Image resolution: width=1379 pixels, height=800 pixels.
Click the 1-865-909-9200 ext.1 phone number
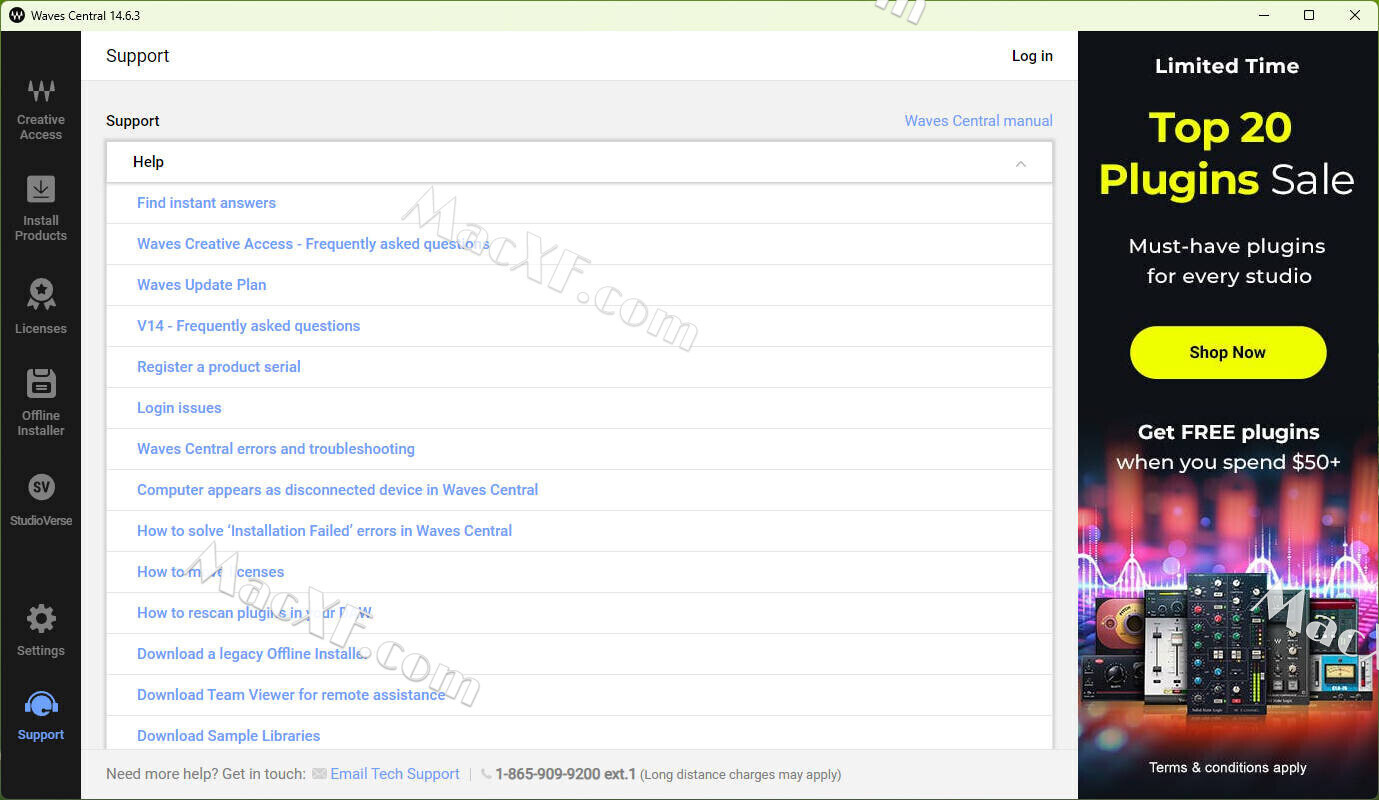(565, 774)
